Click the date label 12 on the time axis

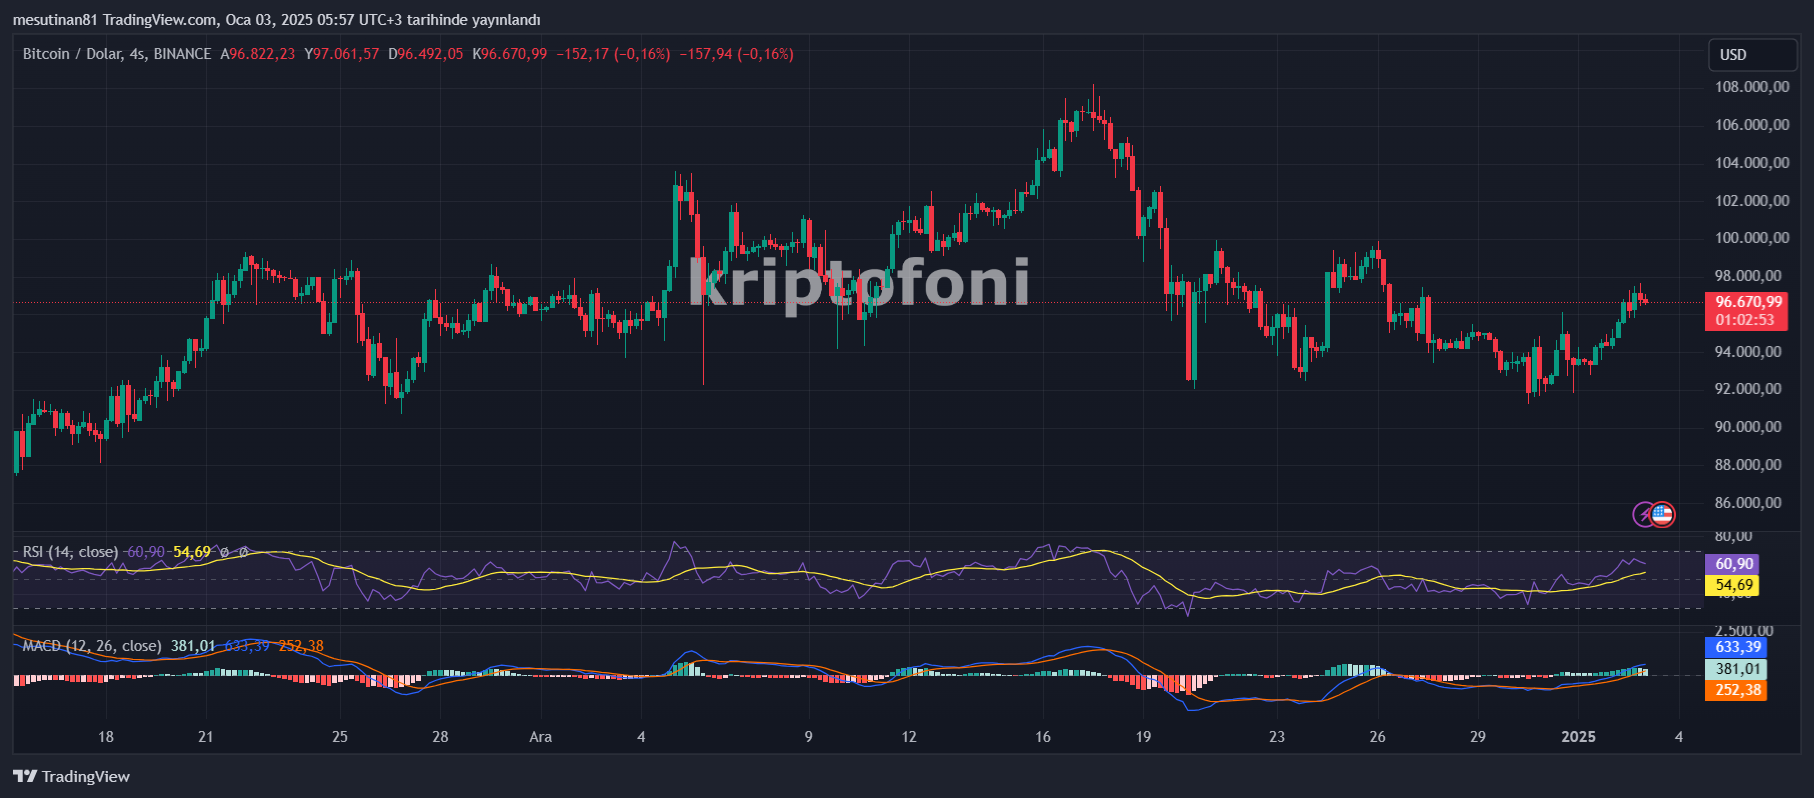[x=909, y=737]
